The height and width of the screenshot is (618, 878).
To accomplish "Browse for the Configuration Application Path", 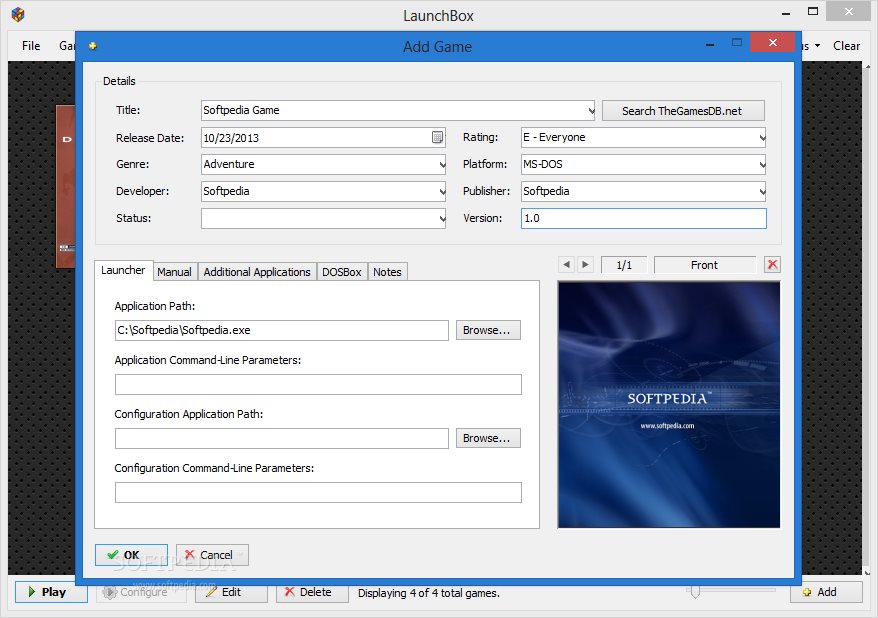I will point(488,438).
